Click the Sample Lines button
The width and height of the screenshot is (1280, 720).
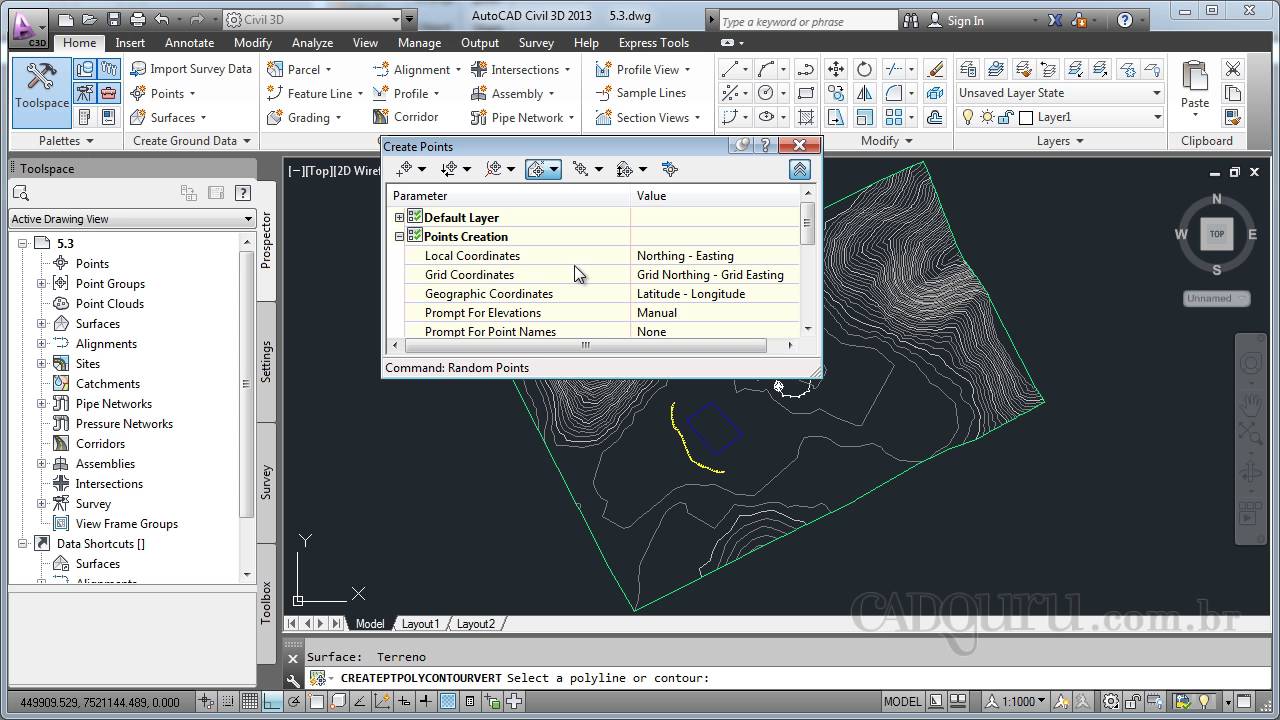point(640,93)
